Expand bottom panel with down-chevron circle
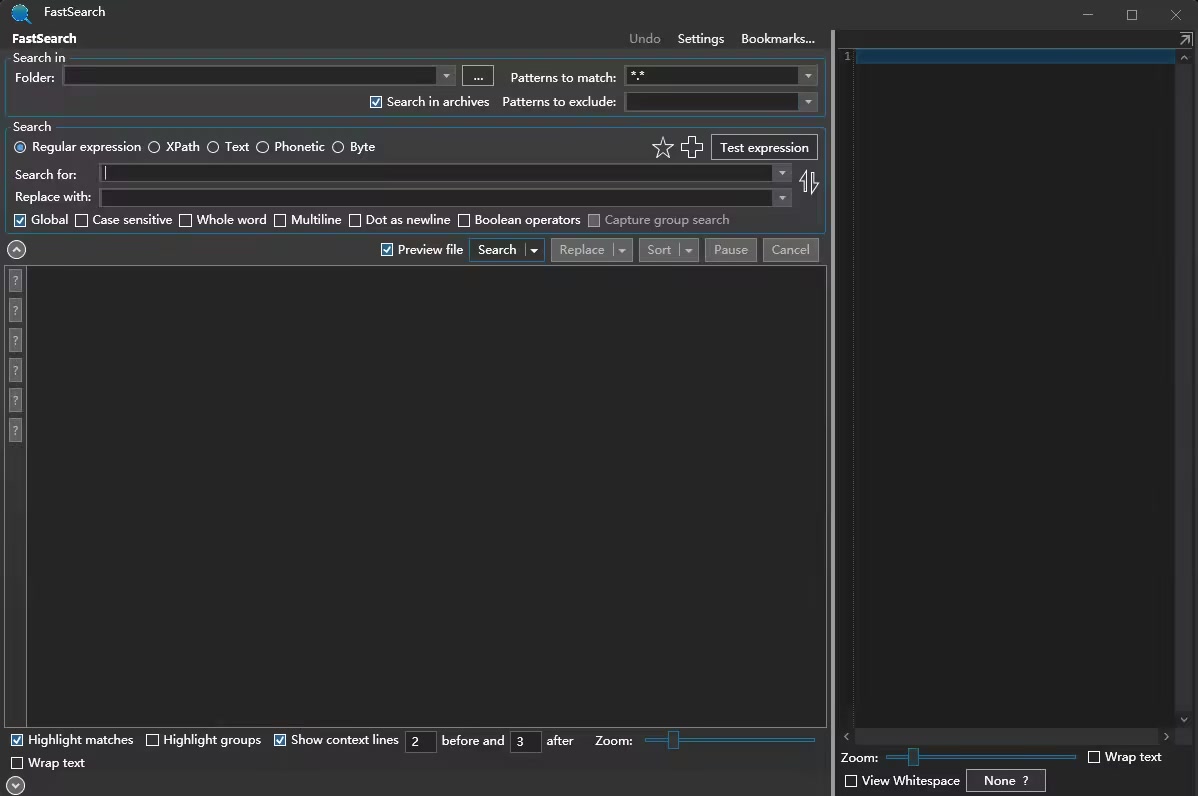 (16, 785)
